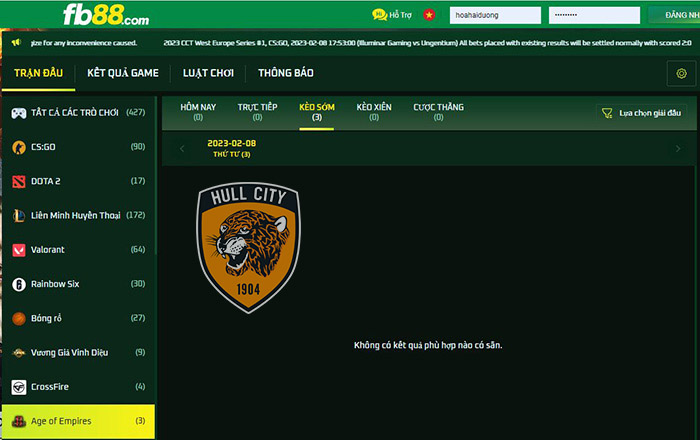Click the CrossFire game icon
Viewport: 700px width, 440px height.
(19, 387)
